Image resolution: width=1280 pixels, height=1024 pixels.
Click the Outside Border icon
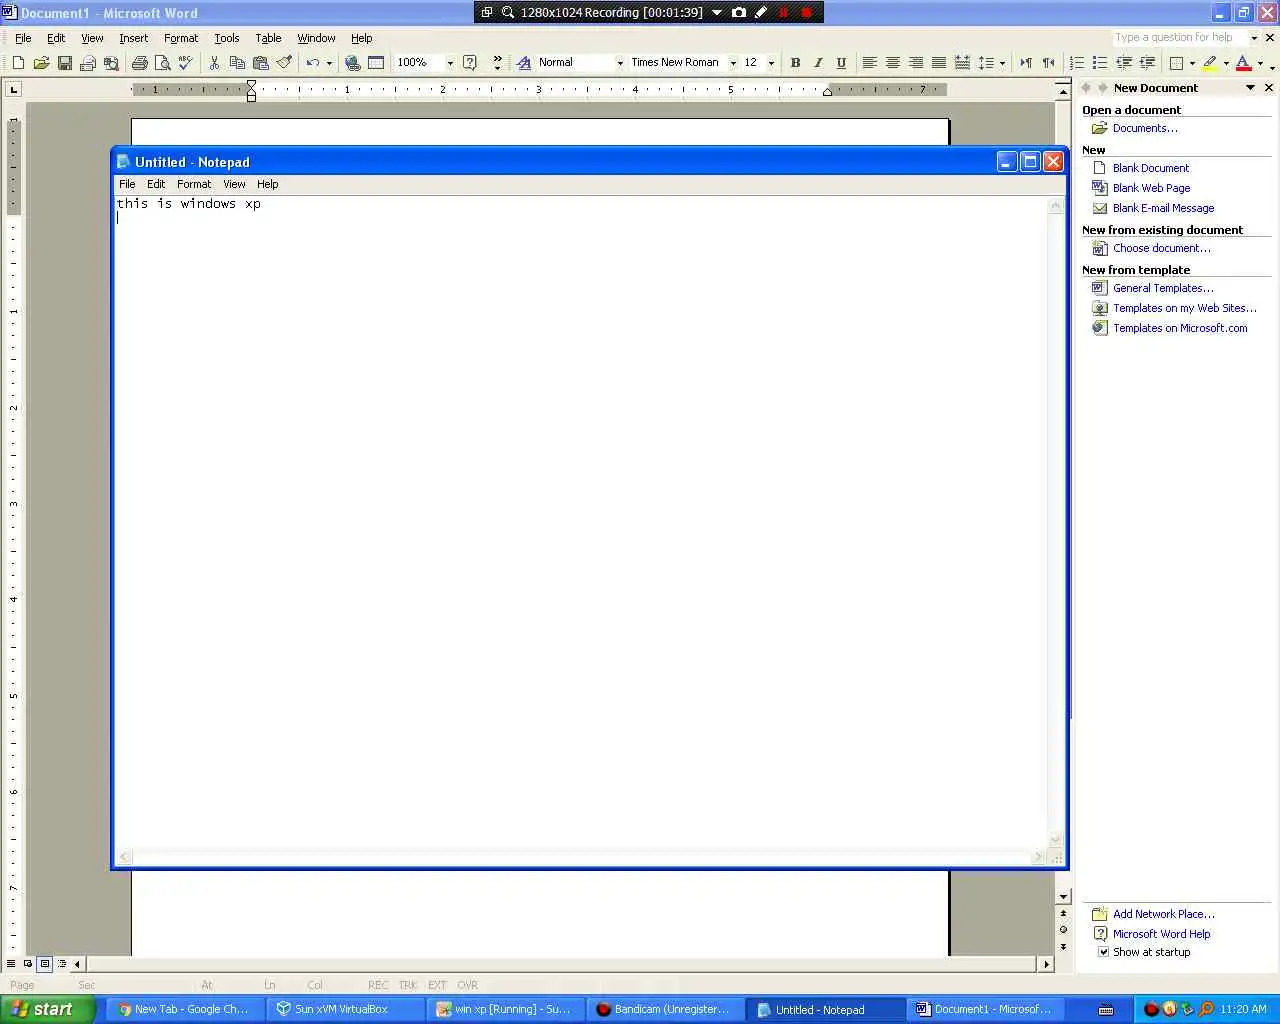[x=1177, y=62]
